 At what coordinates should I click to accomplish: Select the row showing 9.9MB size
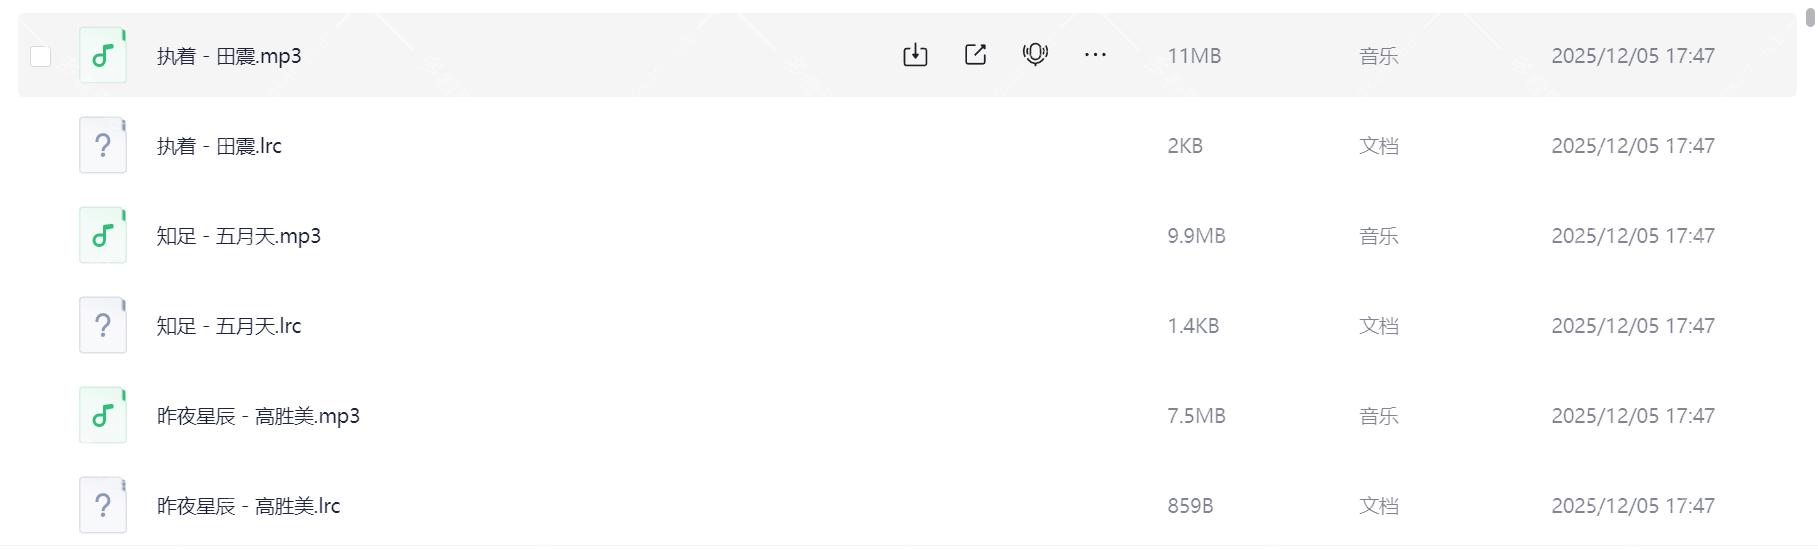point(1196,236)
